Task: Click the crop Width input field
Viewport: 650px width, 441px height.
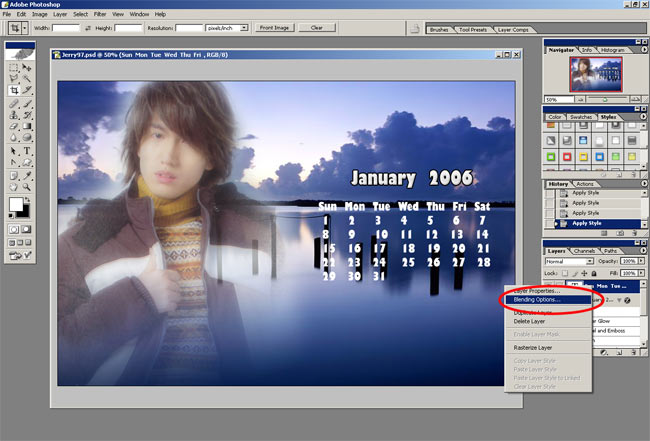Action: 66,28
